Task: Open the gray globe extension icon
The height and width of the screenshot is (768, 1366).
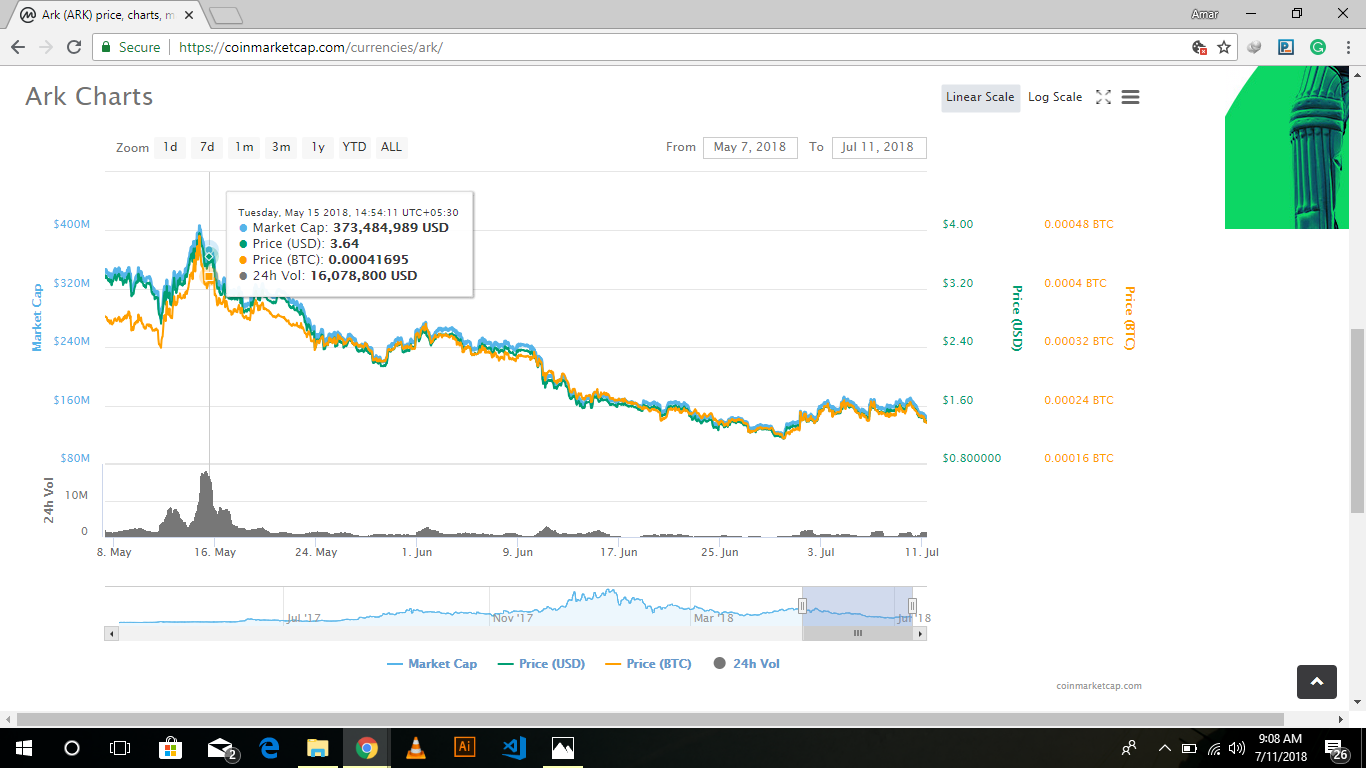Action: click(1256, 47)
